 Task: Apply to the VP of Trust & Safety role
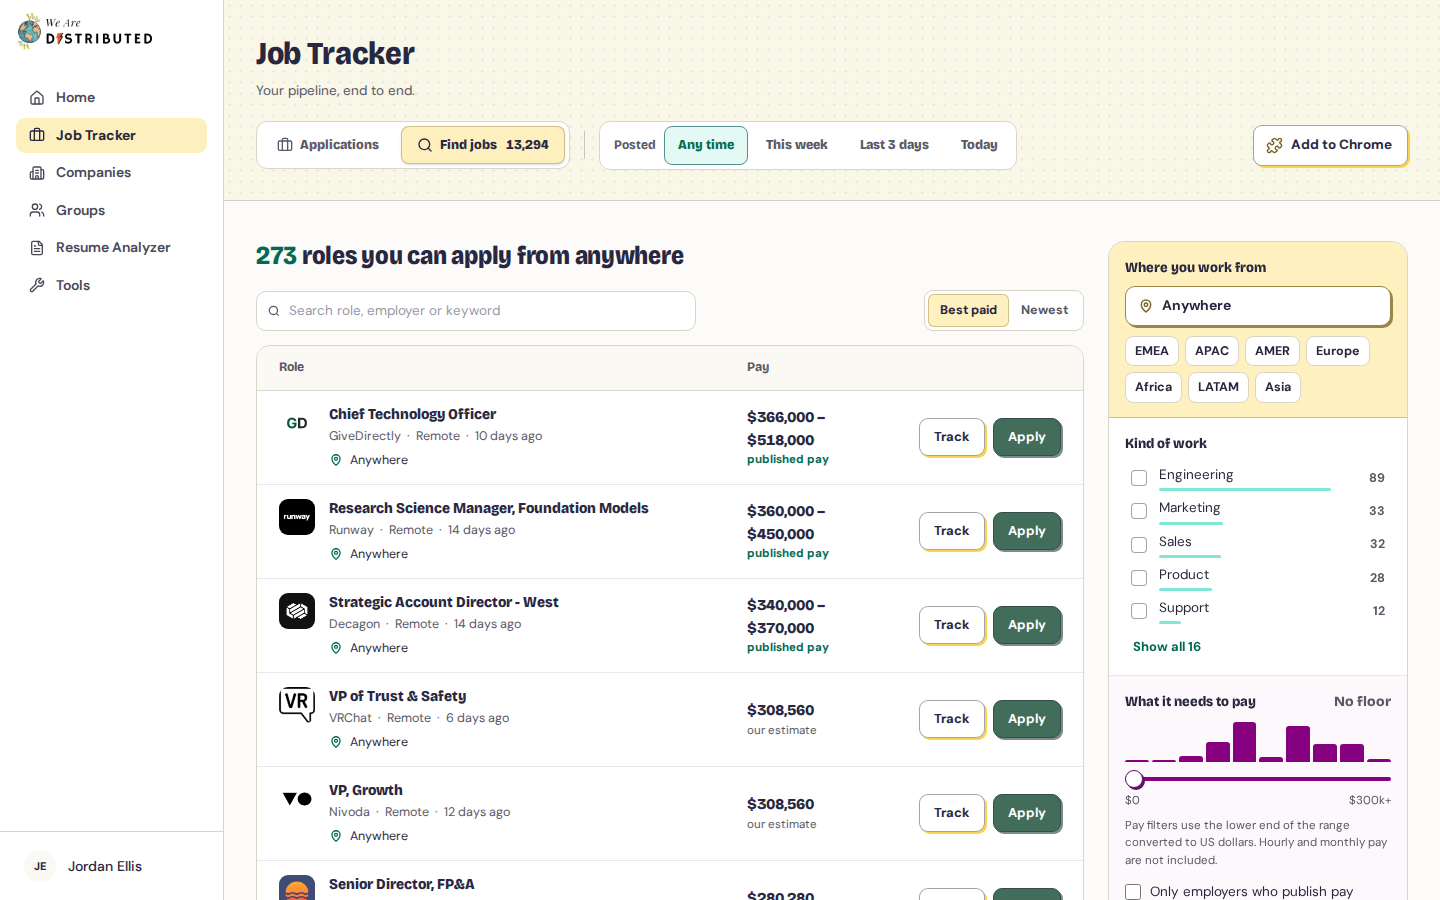coord(1027,719)
